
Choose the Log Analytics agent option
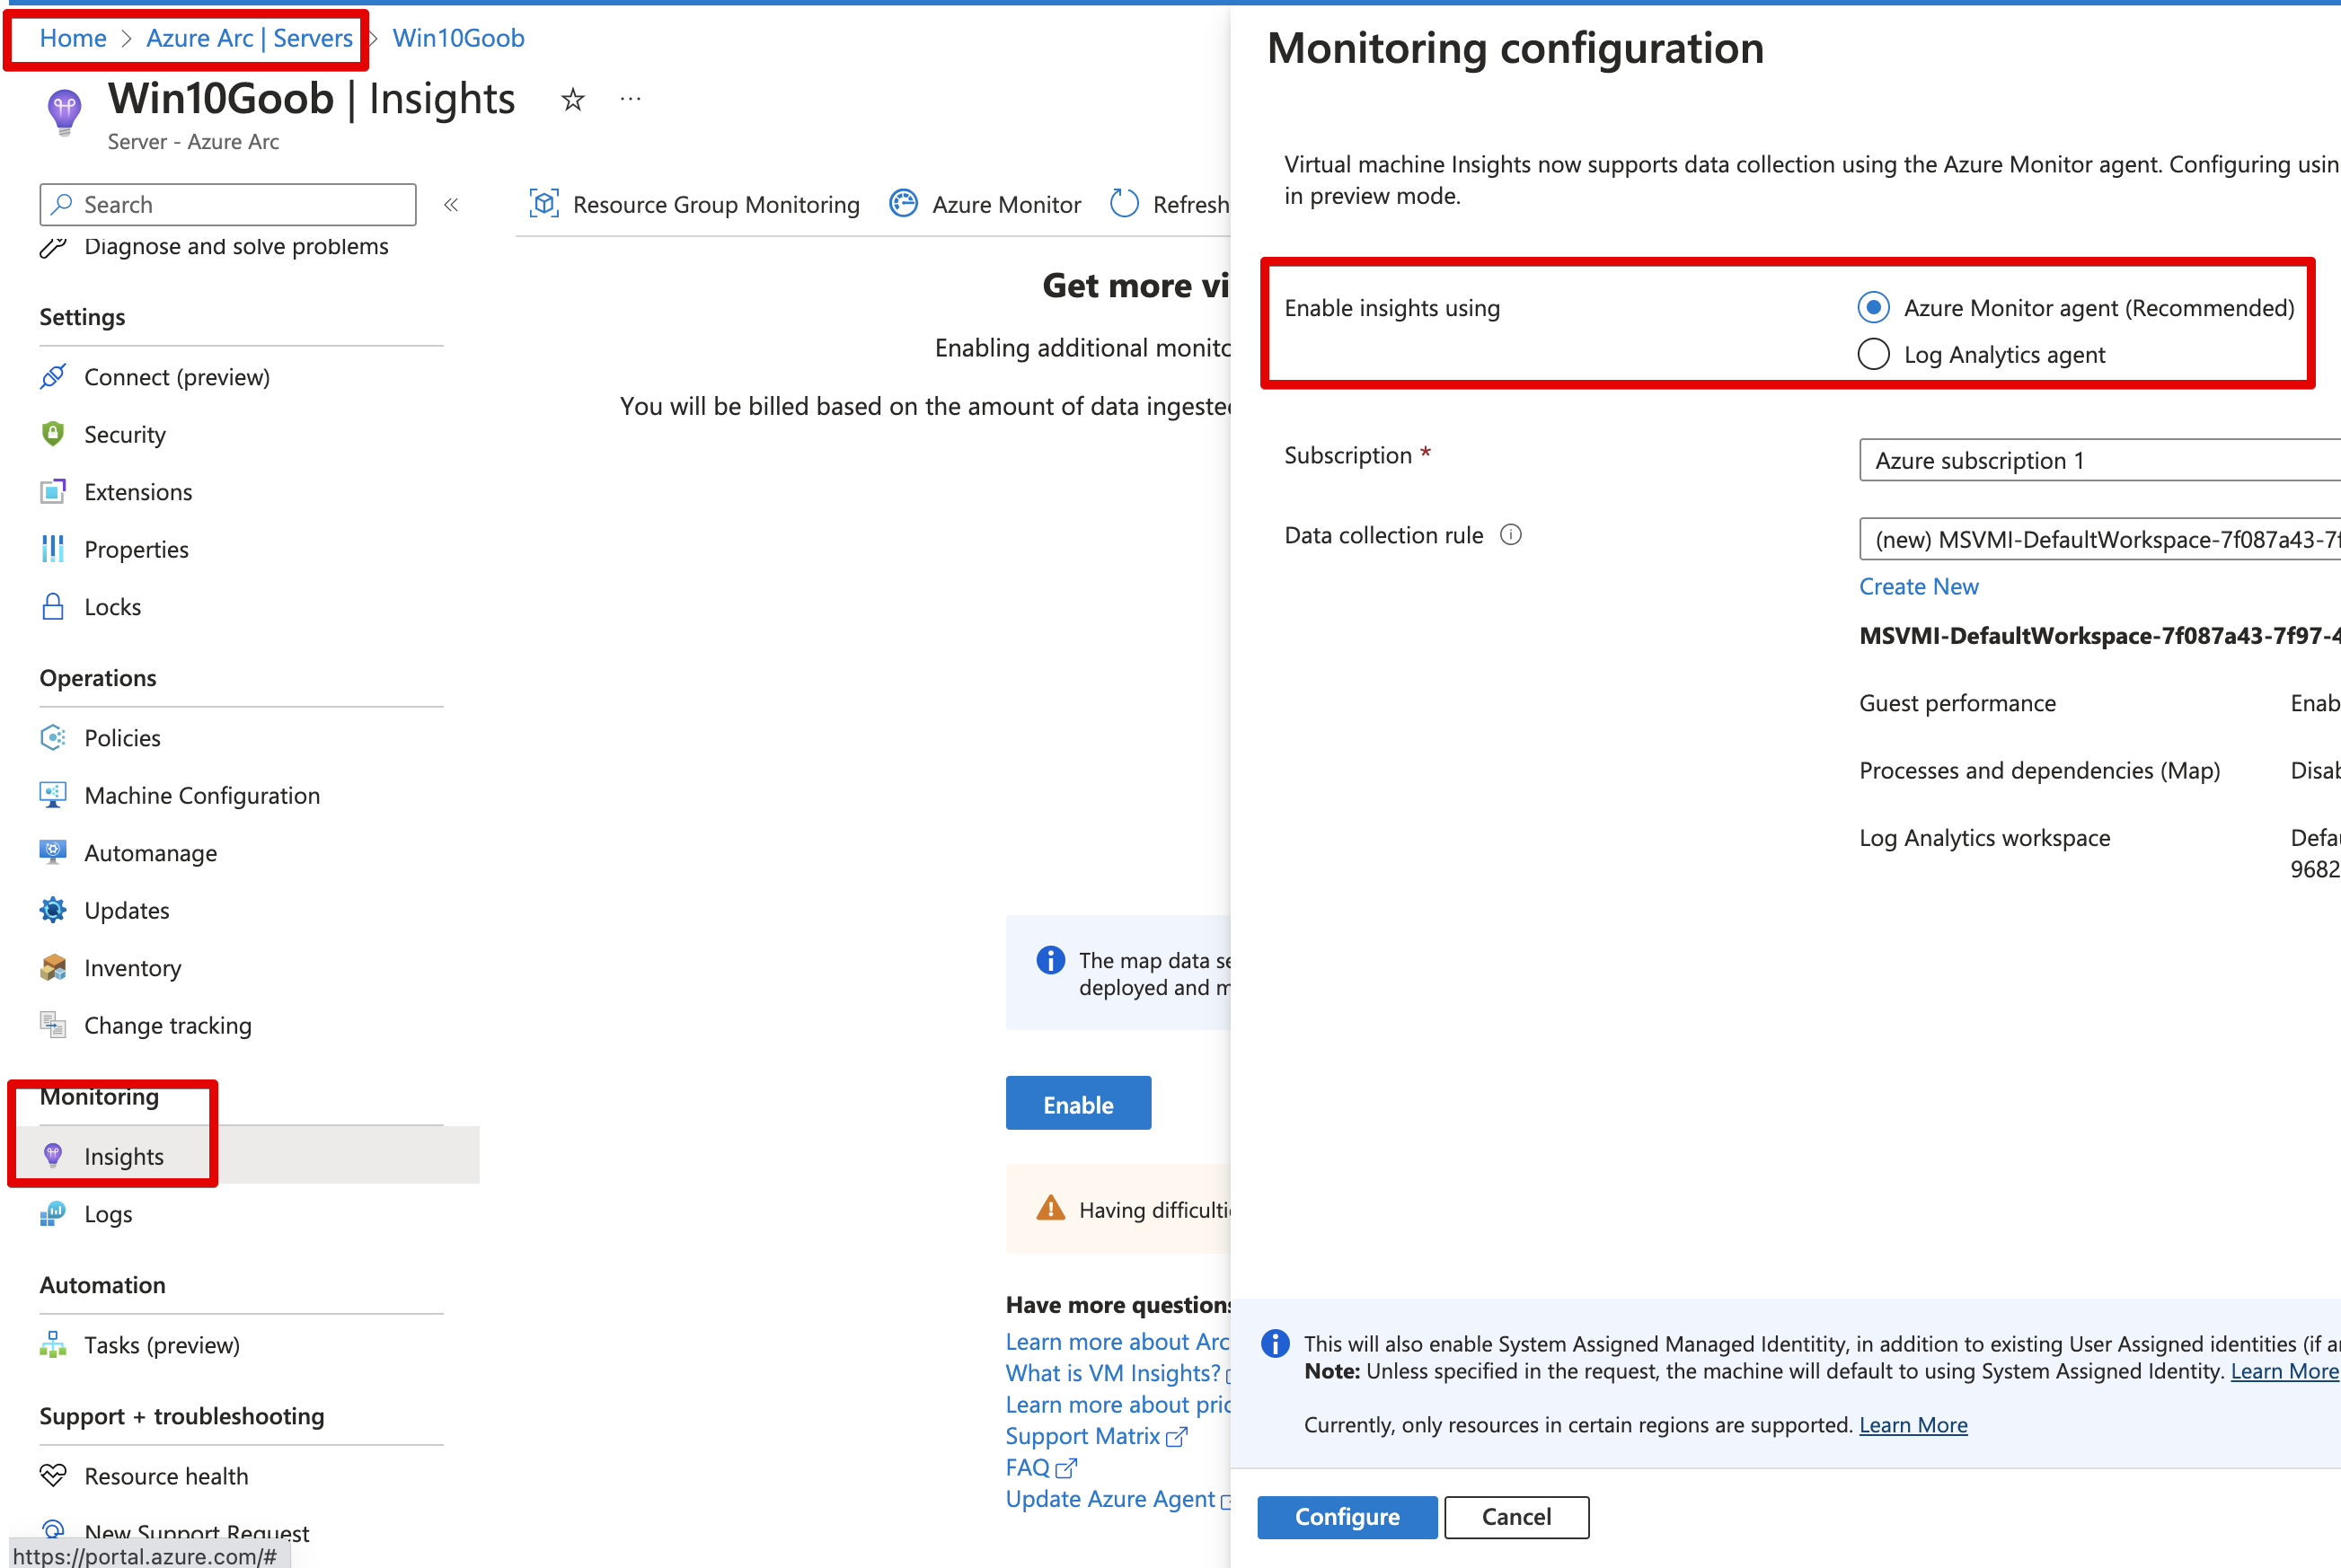(1872, 354)
